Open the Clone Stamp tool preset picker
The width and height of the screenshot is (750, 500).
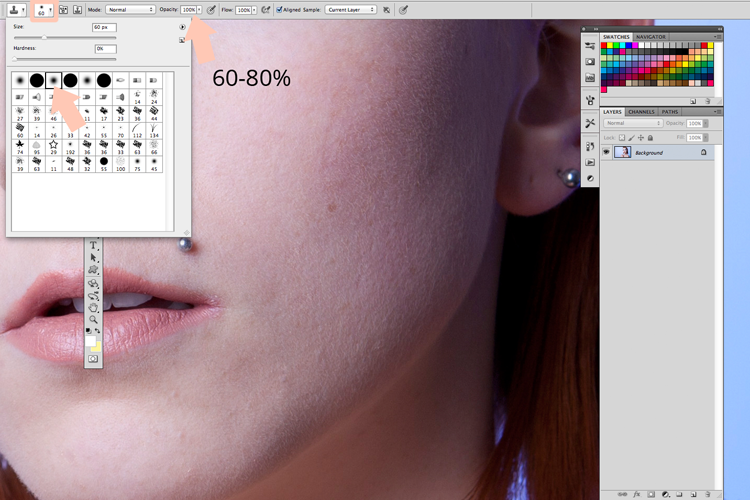coord(16,10)
